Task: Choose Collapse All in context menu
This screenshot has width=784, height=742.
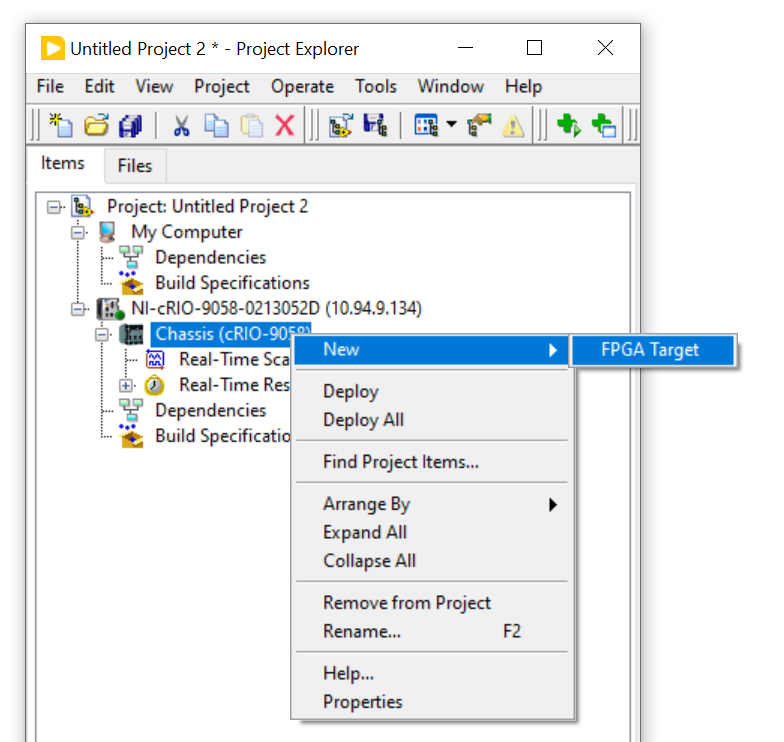Action: pos(432,561)
